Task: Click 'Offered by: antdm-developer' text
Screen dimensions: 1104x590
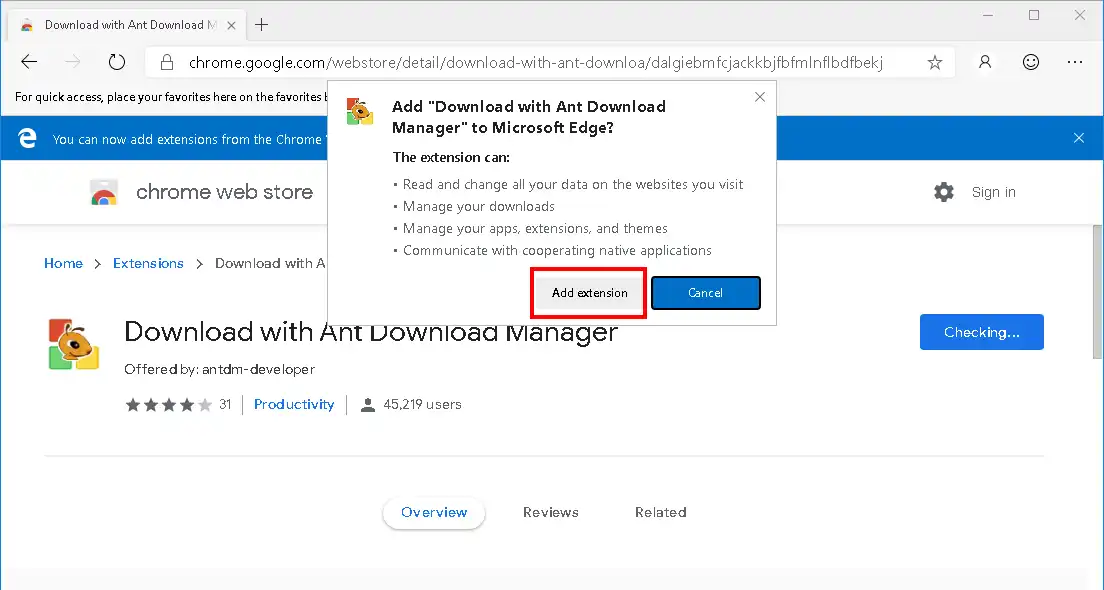Action: 219,369
